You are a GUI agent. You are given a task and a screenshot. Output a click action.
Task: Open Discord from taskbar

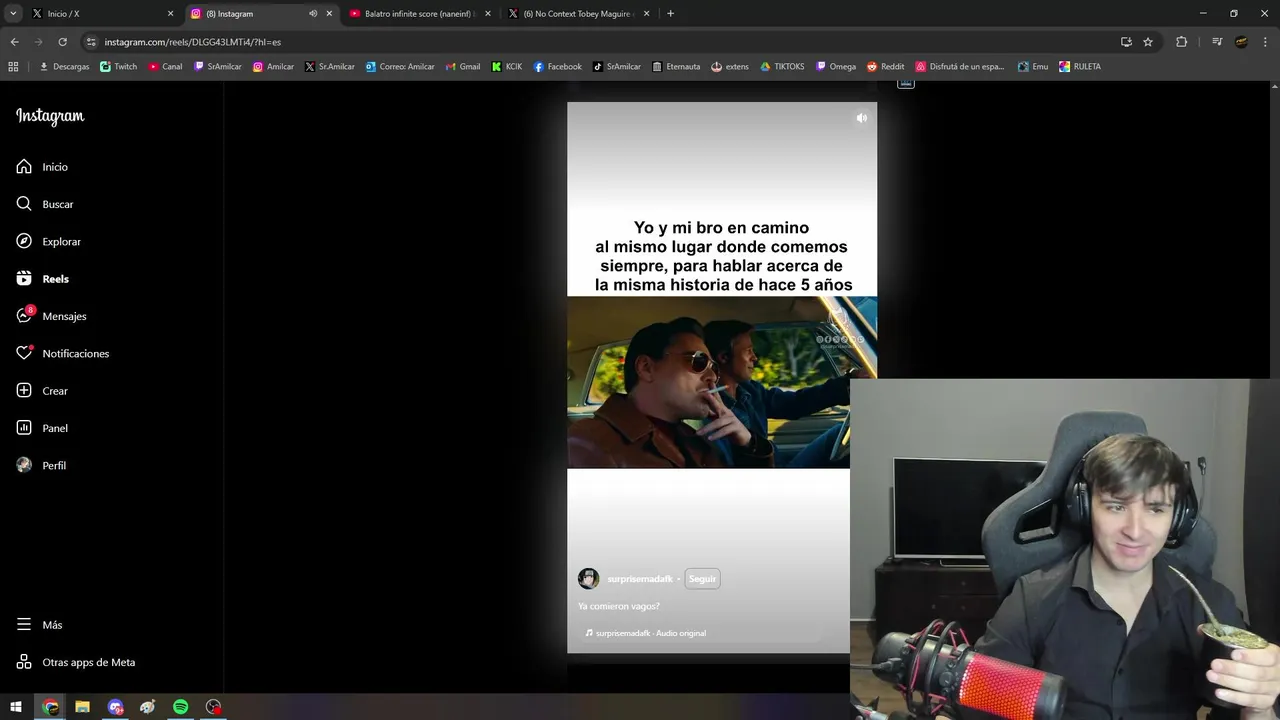(x=116, y=707)
